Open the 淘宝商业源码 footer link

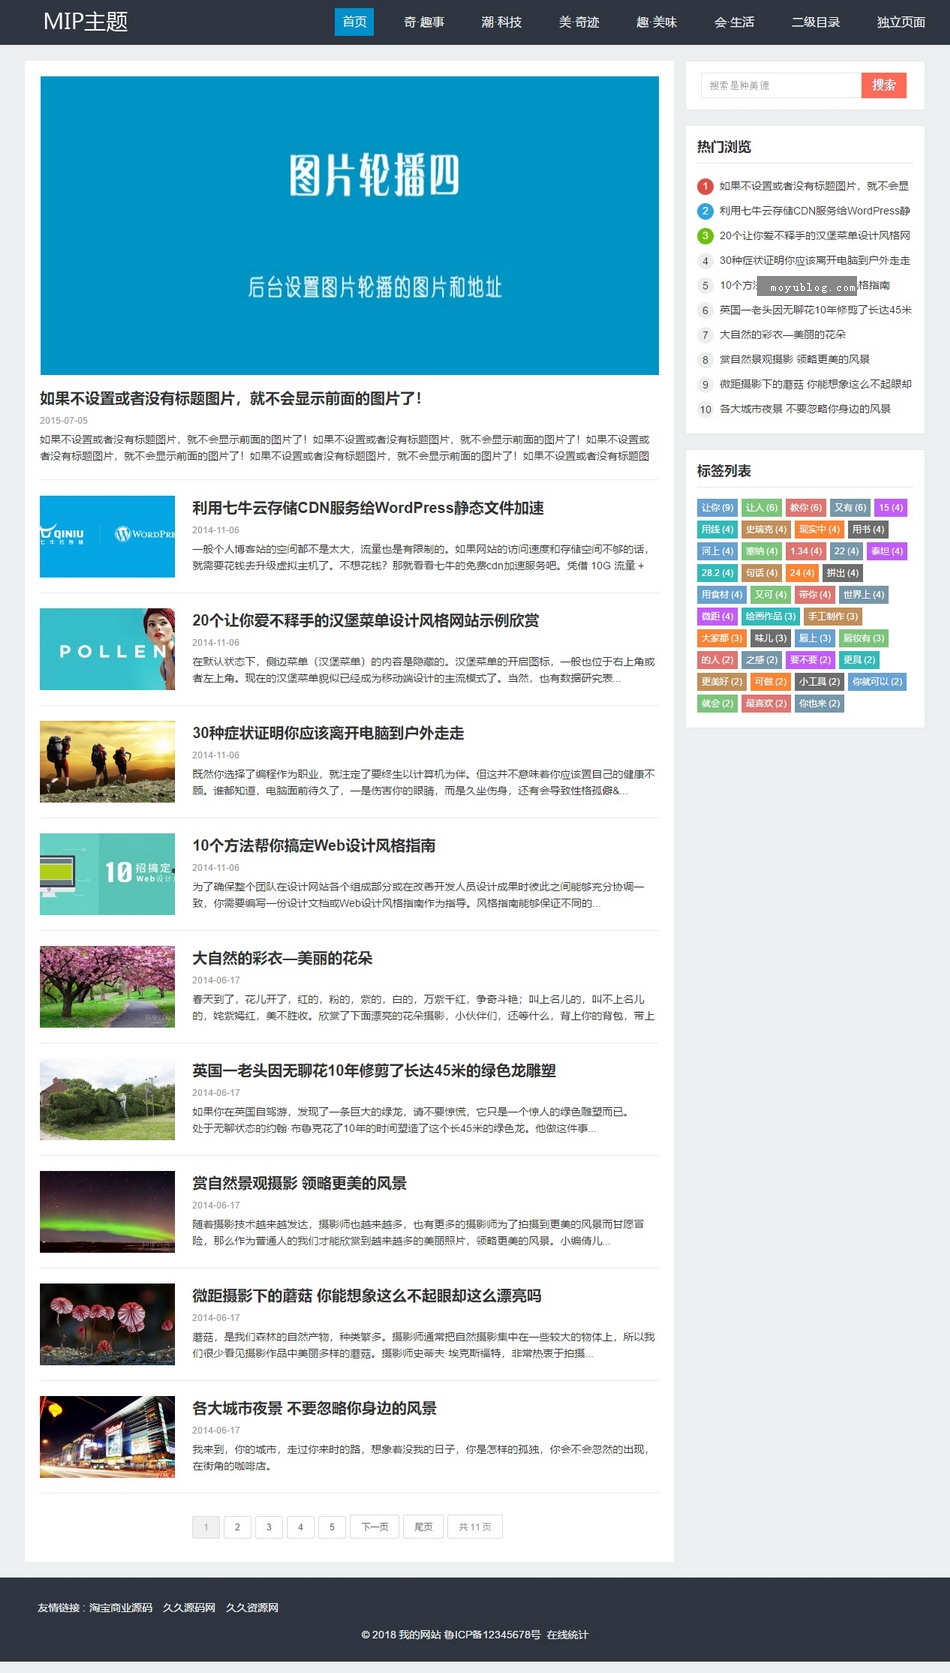pyautogui.click(x=121, y=1608)
